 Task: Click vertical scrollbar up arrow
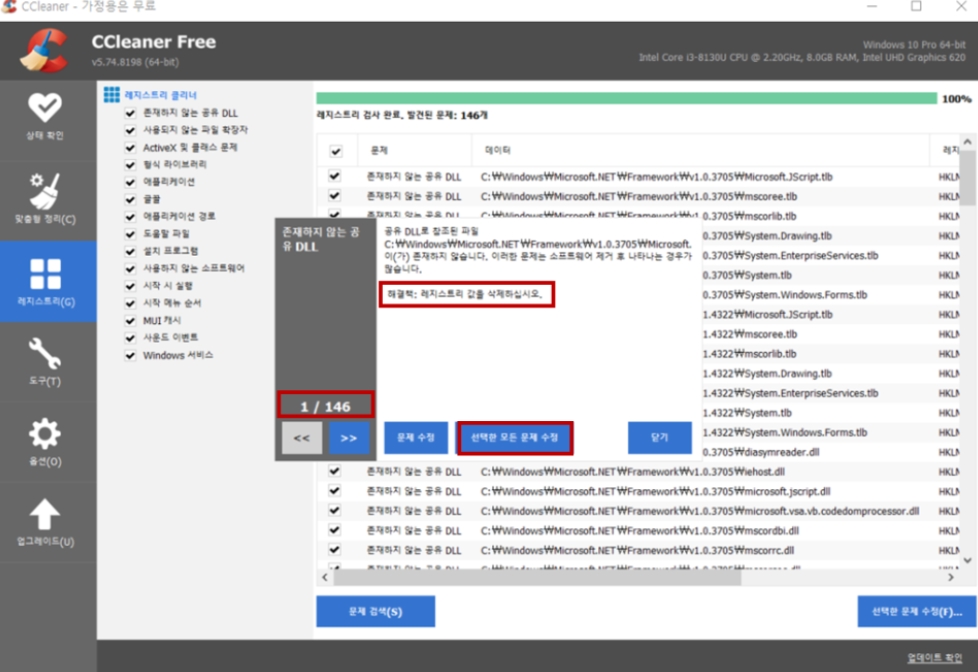[x=967, y=142]
